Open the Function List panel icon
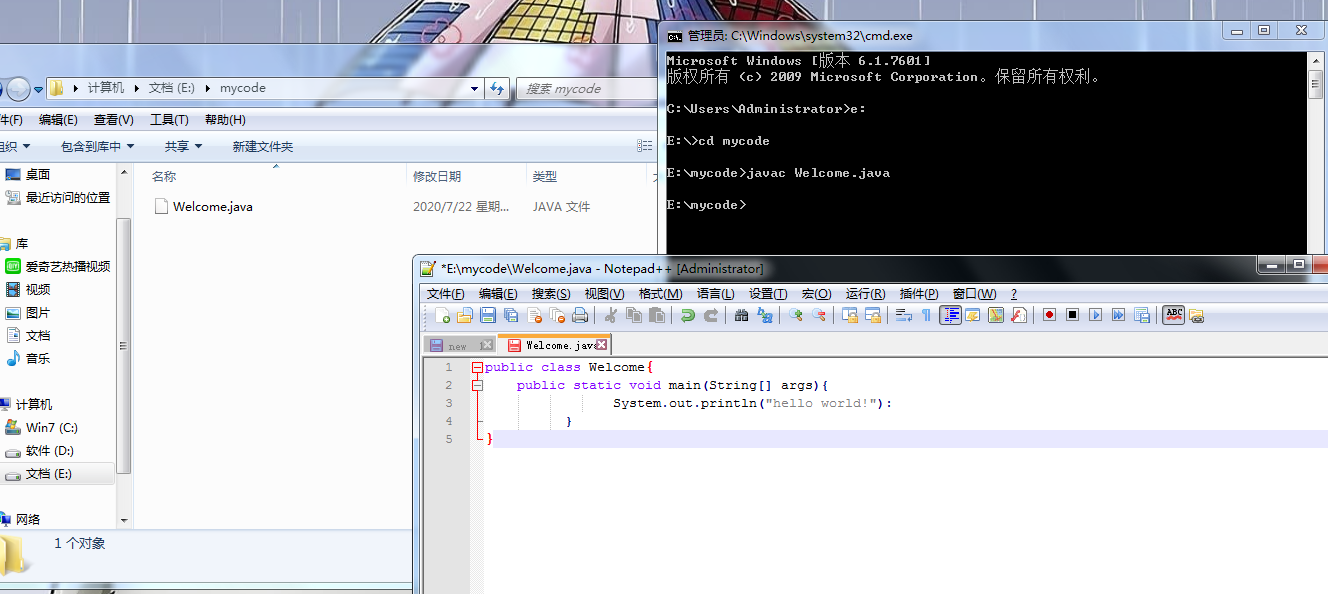 coord(1019,315)
